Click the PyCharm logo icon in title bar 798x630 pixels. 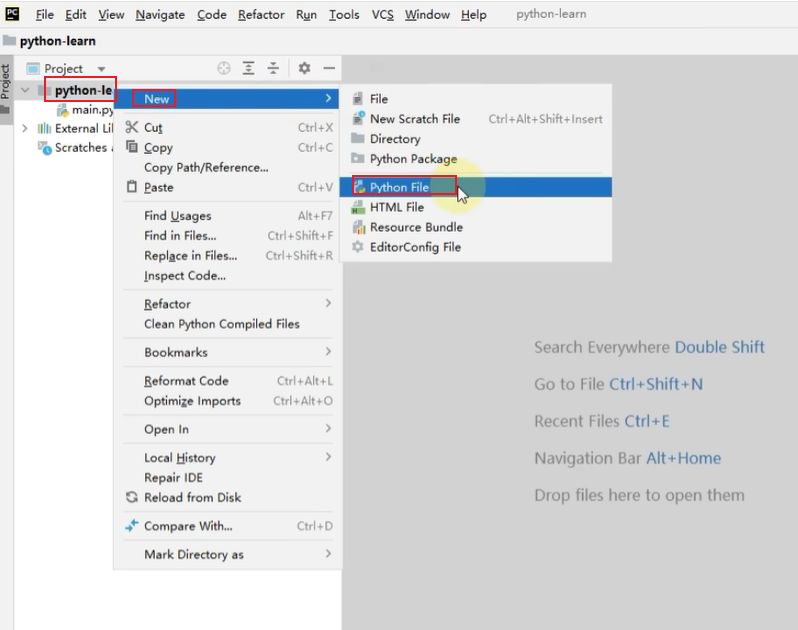[x=13, y=14]
